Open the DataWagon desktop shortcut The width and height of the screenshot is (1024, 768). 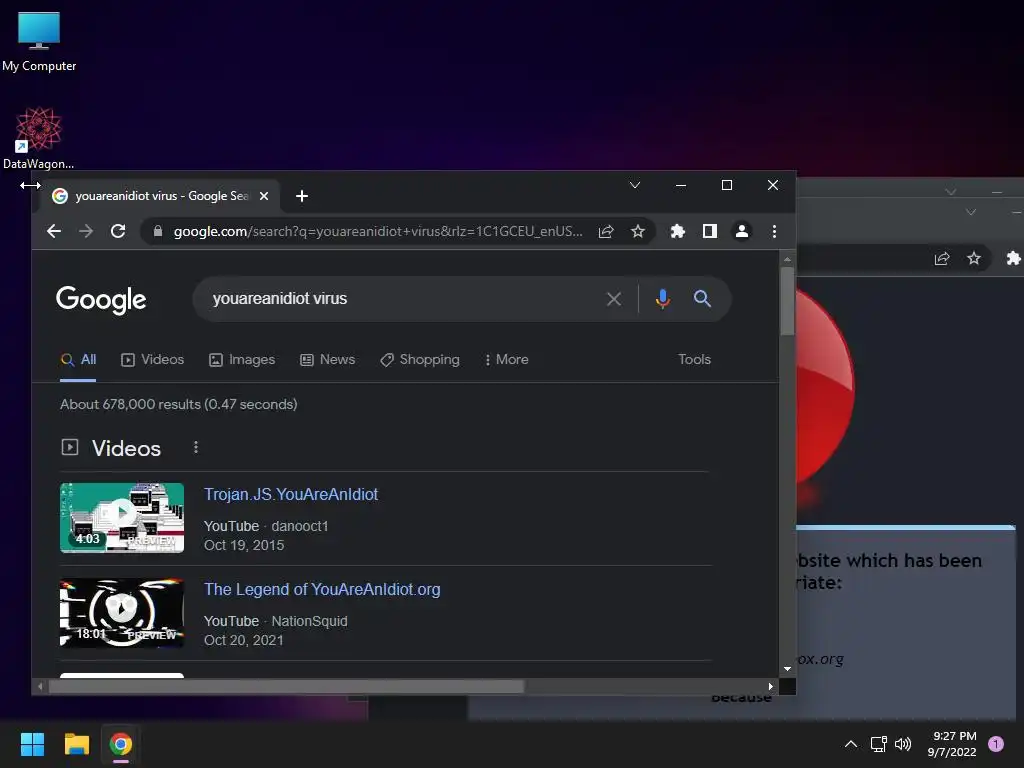tap(39, 138)
